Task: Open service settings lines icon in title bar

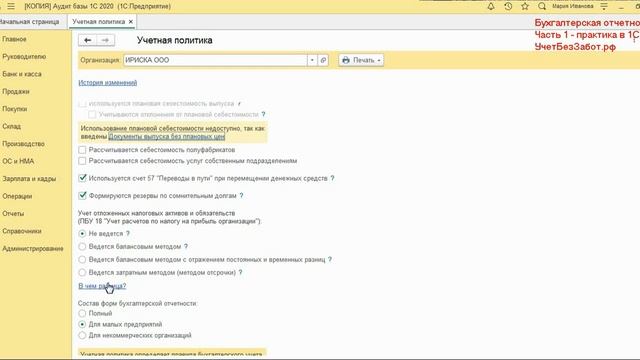Action: [604, 6]
